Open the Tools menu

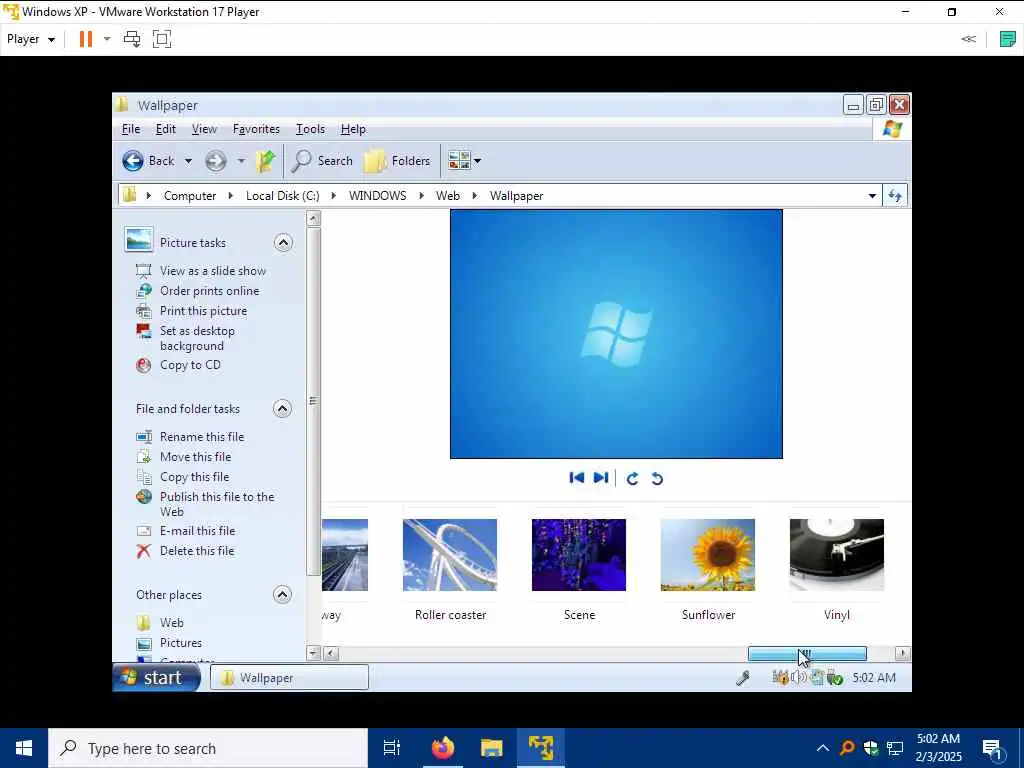[310, 129]
